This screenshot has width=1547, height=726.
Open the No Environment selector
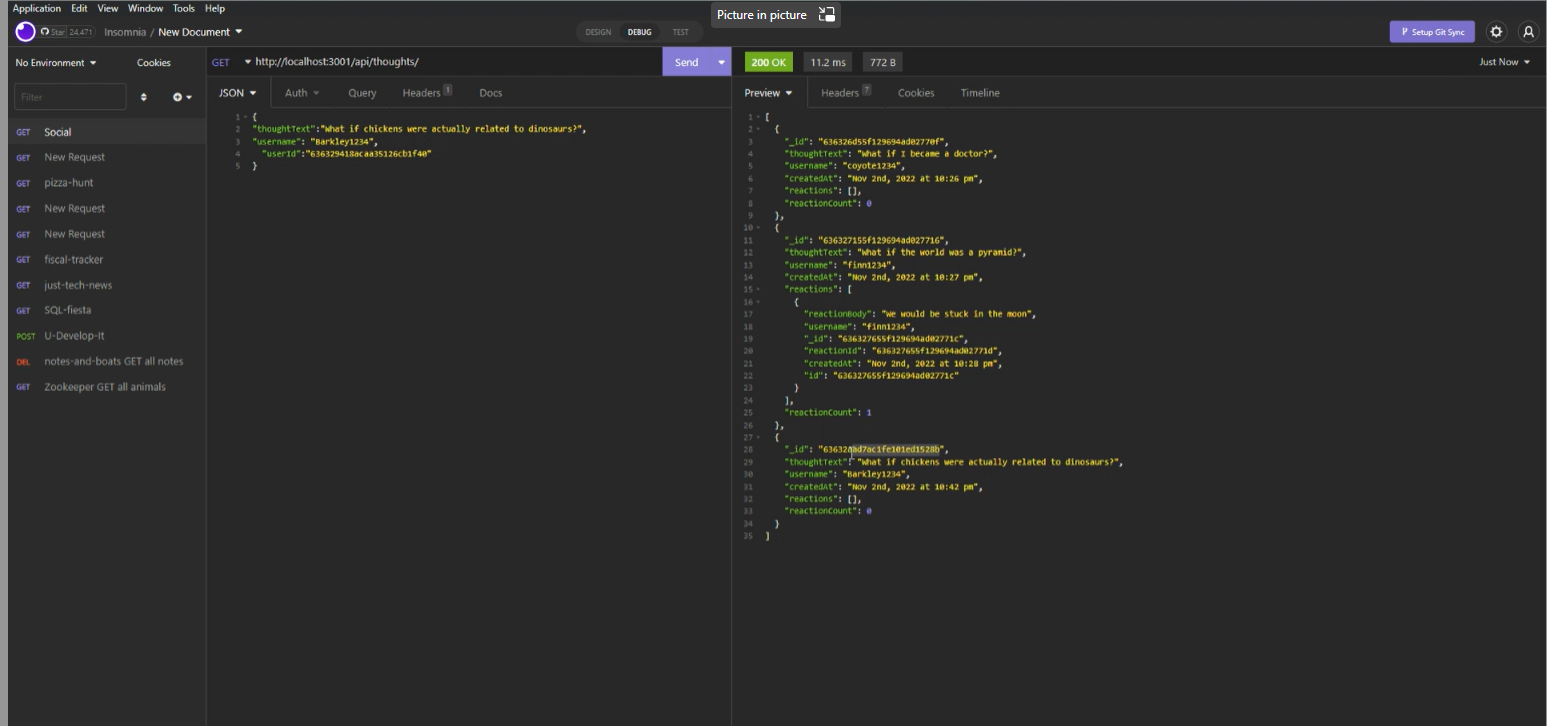click(x=50, y=62)
